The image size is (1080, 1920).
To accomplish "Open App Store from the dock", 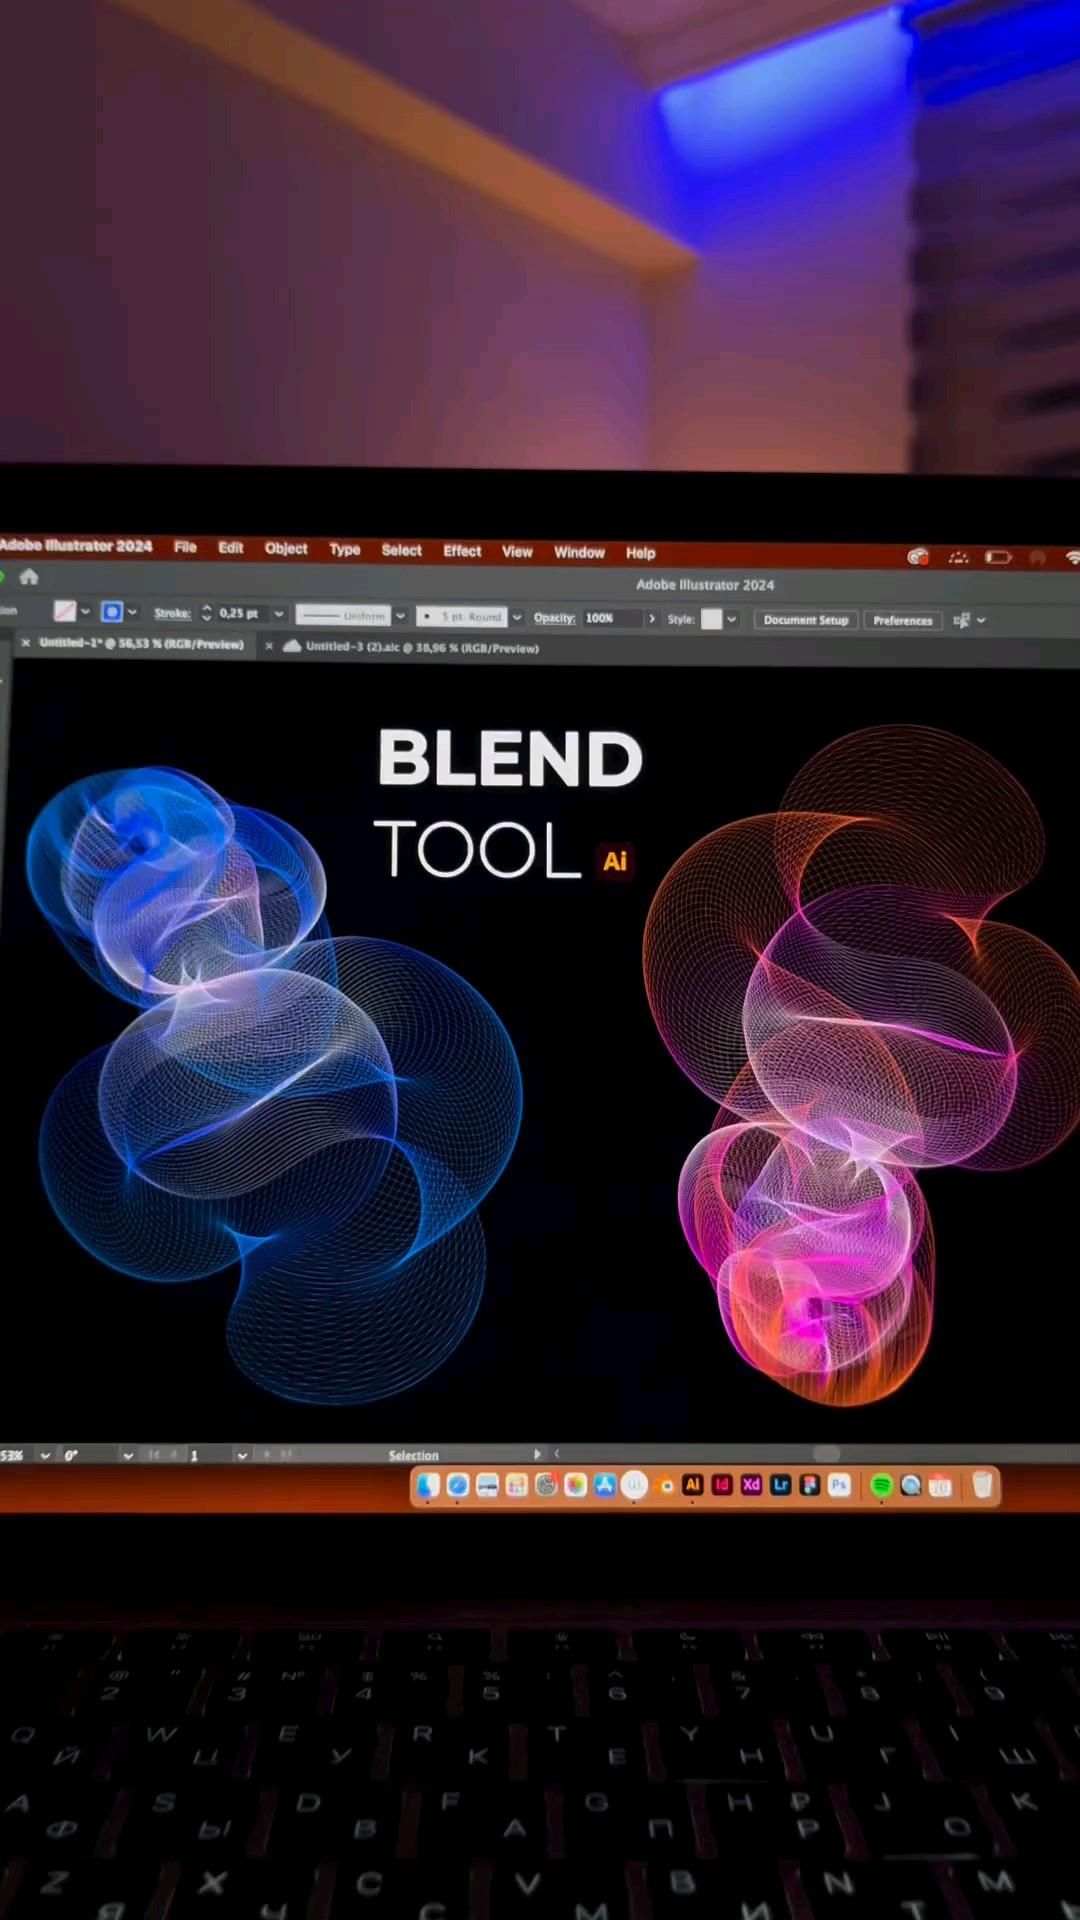I will tap(605, 1485).
